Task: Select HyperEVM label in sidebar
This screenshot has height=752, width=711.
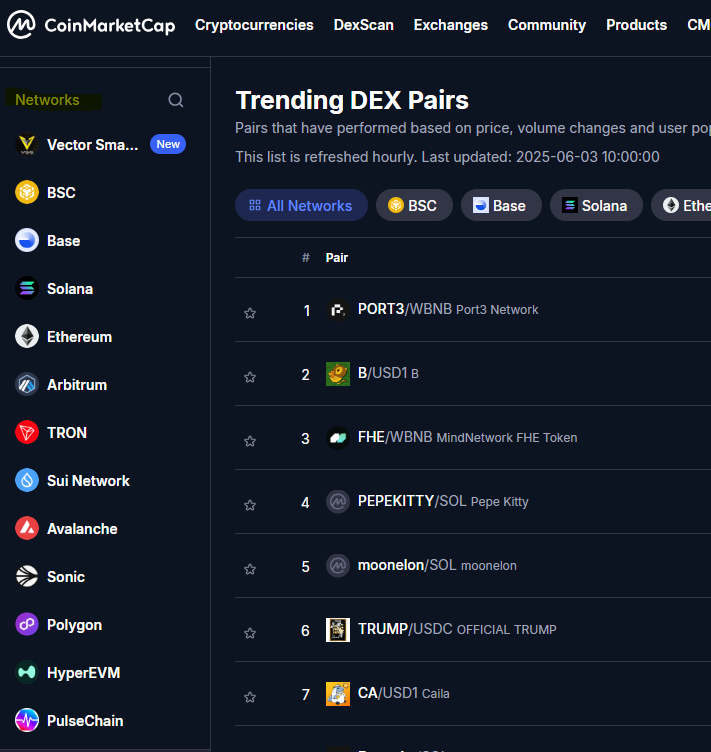Action: pyautogui.click(x=83, y=673)
